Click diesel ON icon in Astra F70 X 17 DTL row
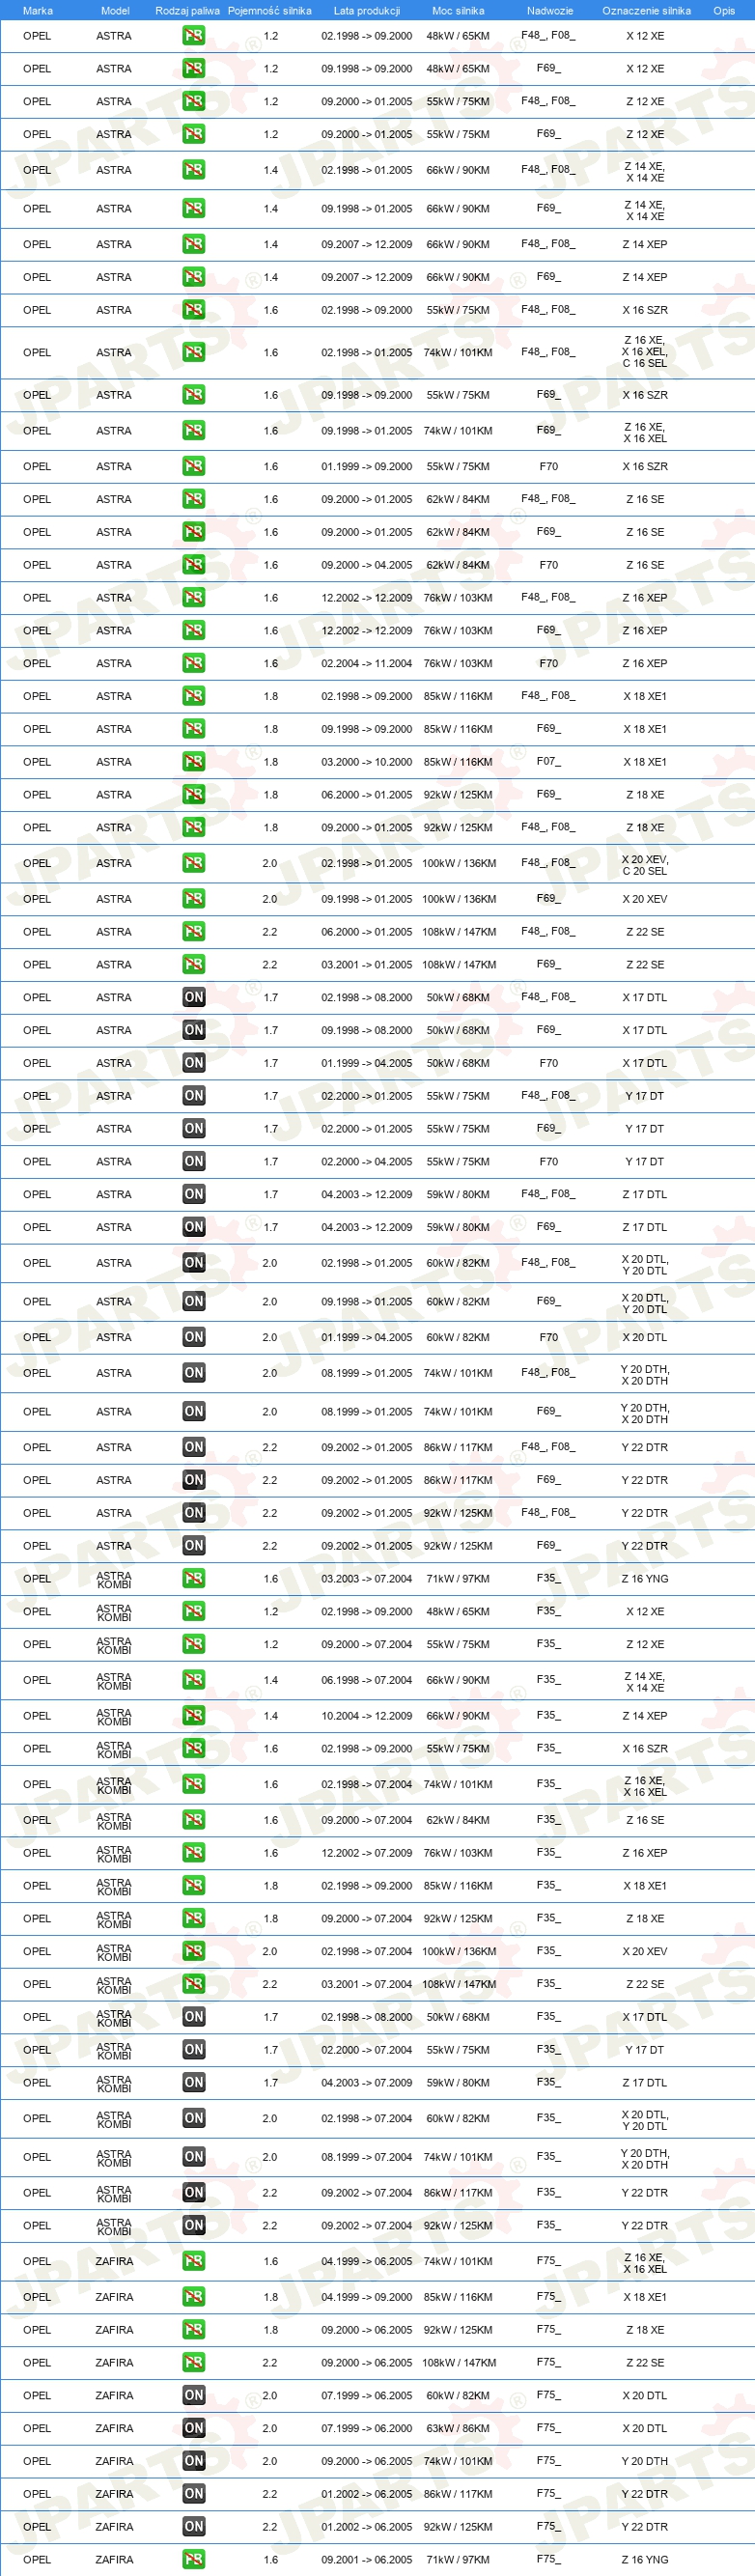 tap(194, 1063)
